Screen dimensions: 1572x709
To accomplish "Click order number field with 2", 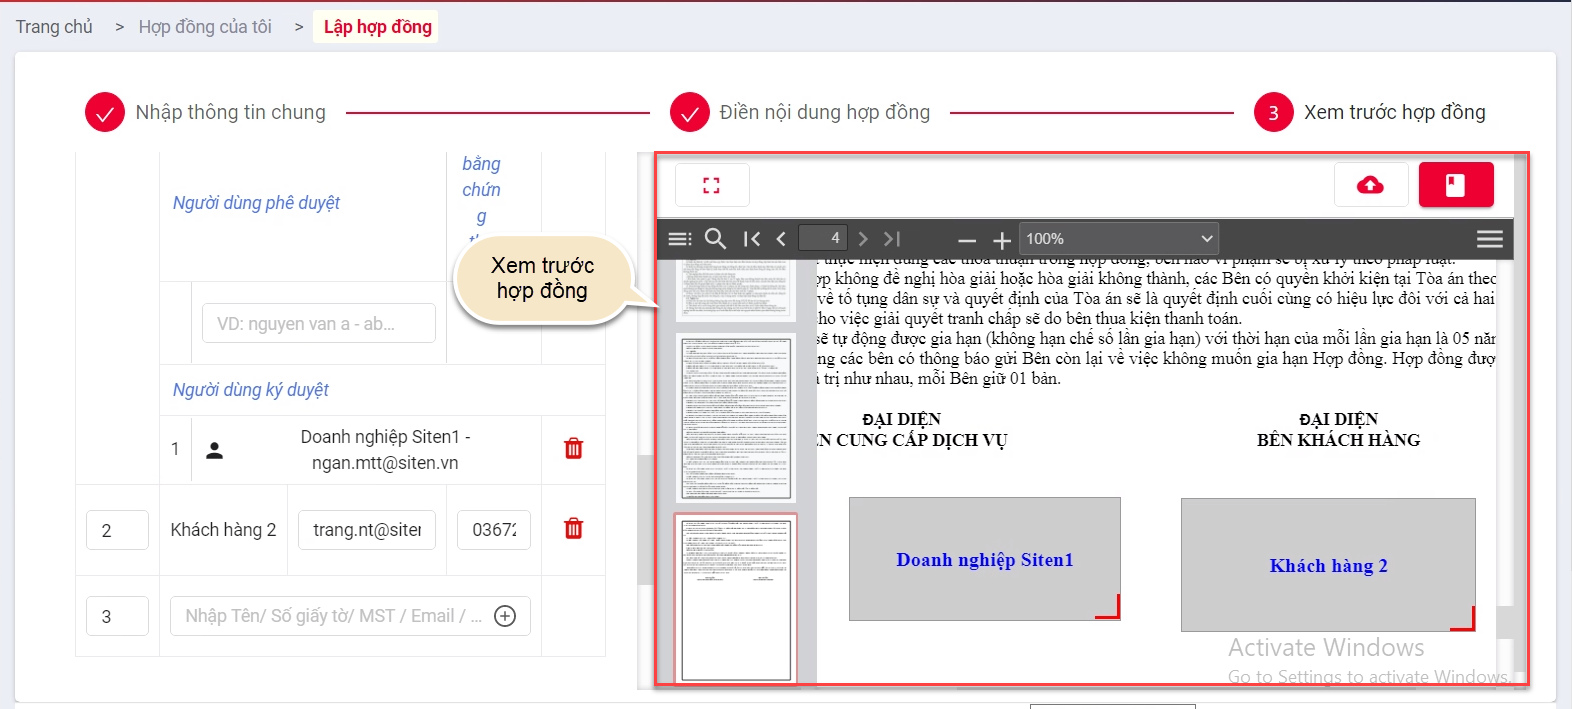I will click(118, 530).
